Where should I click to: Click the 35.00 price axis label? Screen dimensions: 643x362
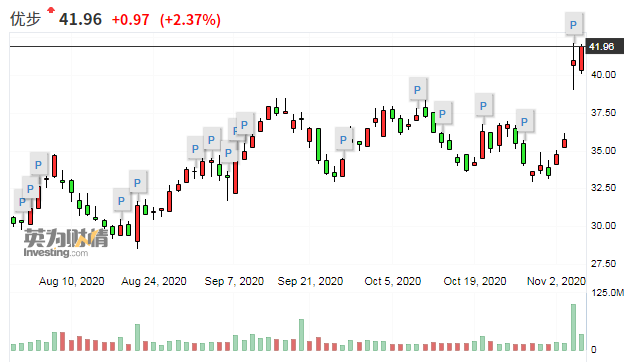coord(603,150)
